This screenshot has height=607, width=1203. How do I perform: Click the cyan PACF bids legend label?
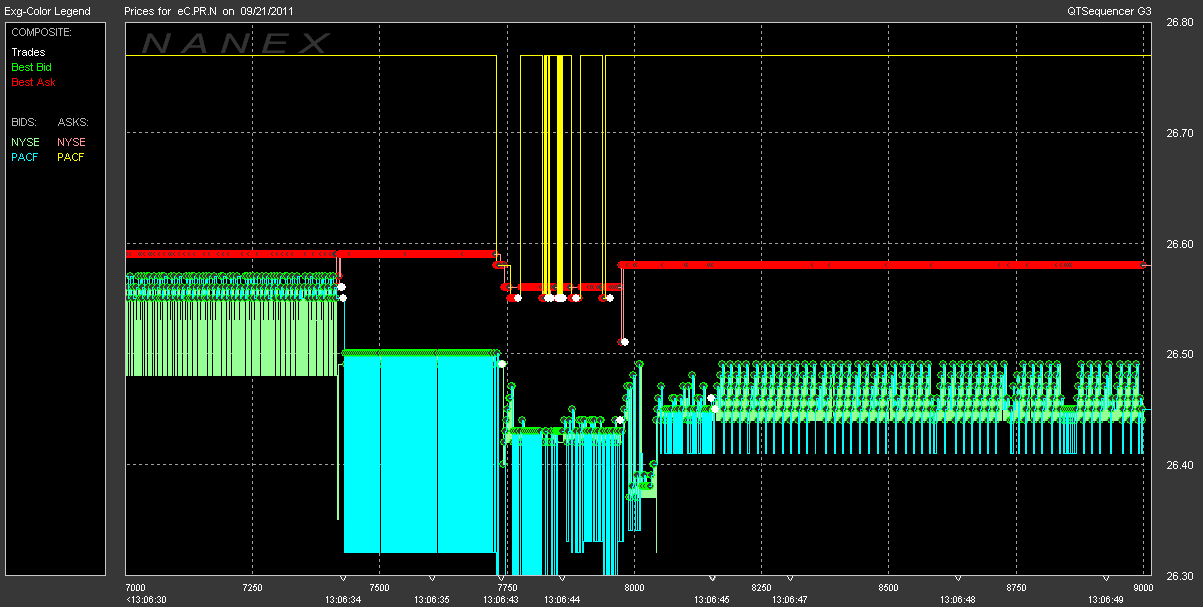(25, 157)
